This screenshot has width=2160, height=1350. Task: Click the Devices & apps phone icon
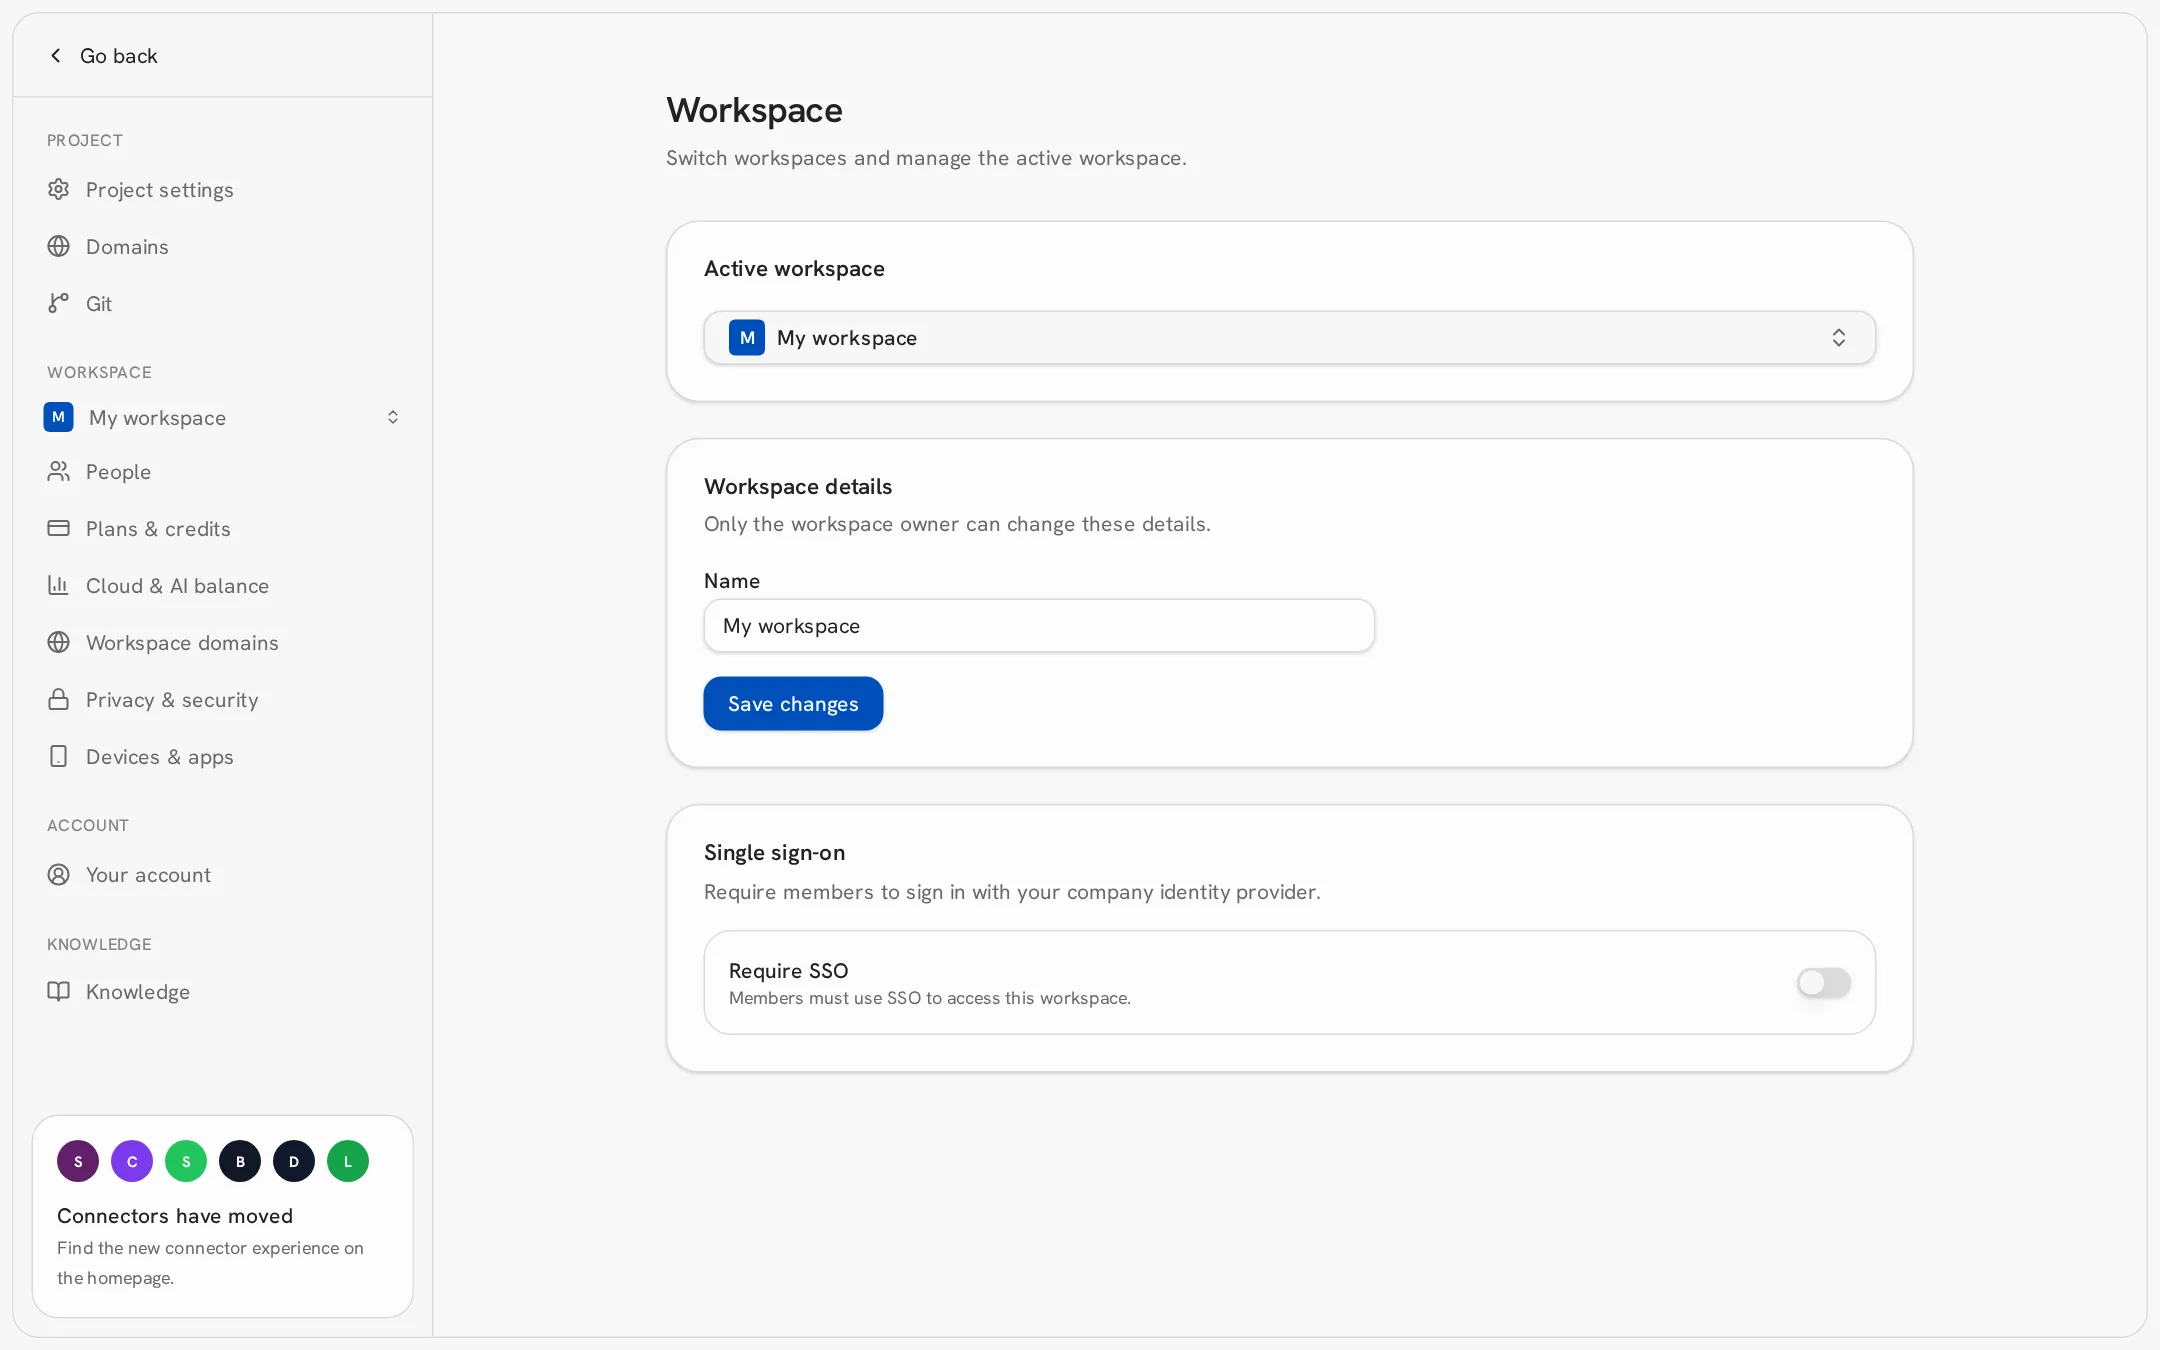[59, 756]
